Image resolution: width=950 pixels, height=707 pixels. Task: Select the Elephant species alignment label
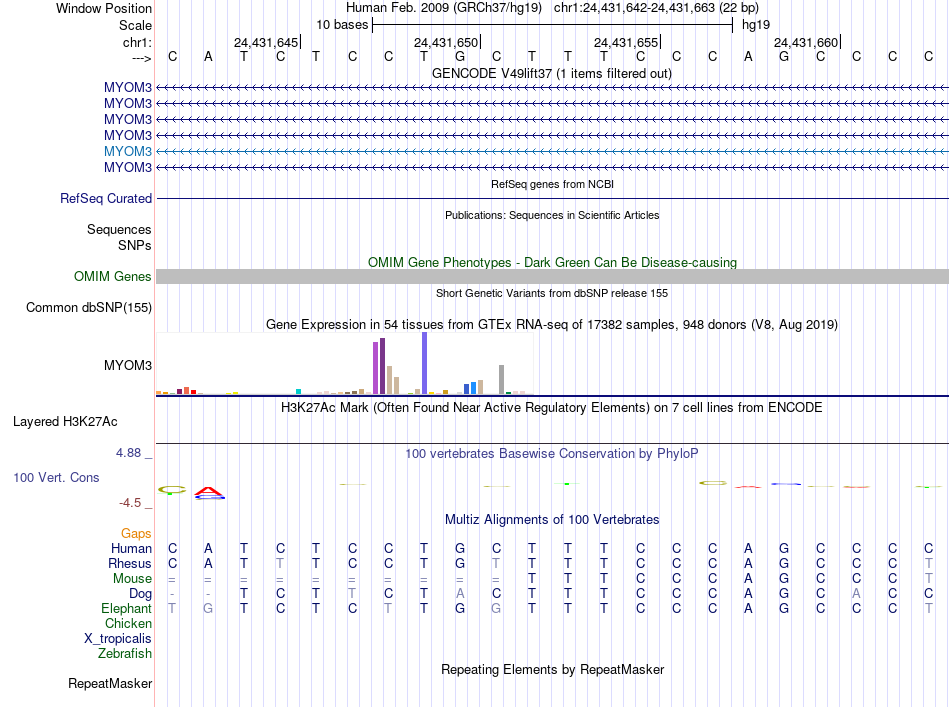[126, 608]
